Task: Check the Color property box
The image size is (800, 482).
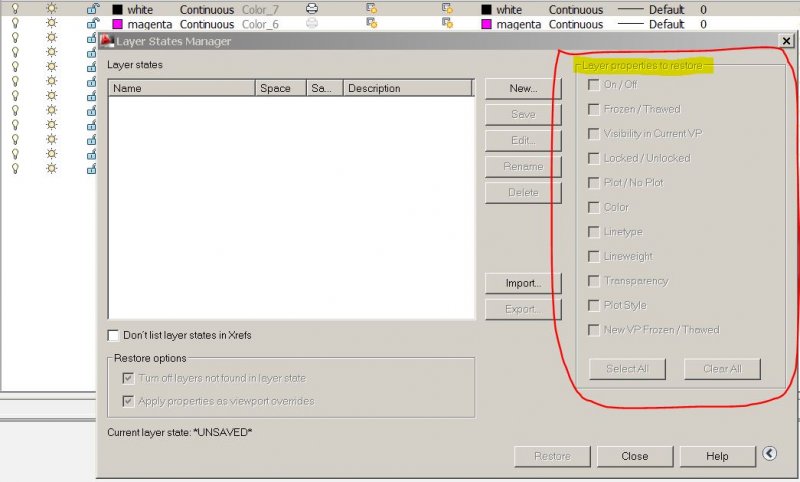Action: tap(593, 207)
